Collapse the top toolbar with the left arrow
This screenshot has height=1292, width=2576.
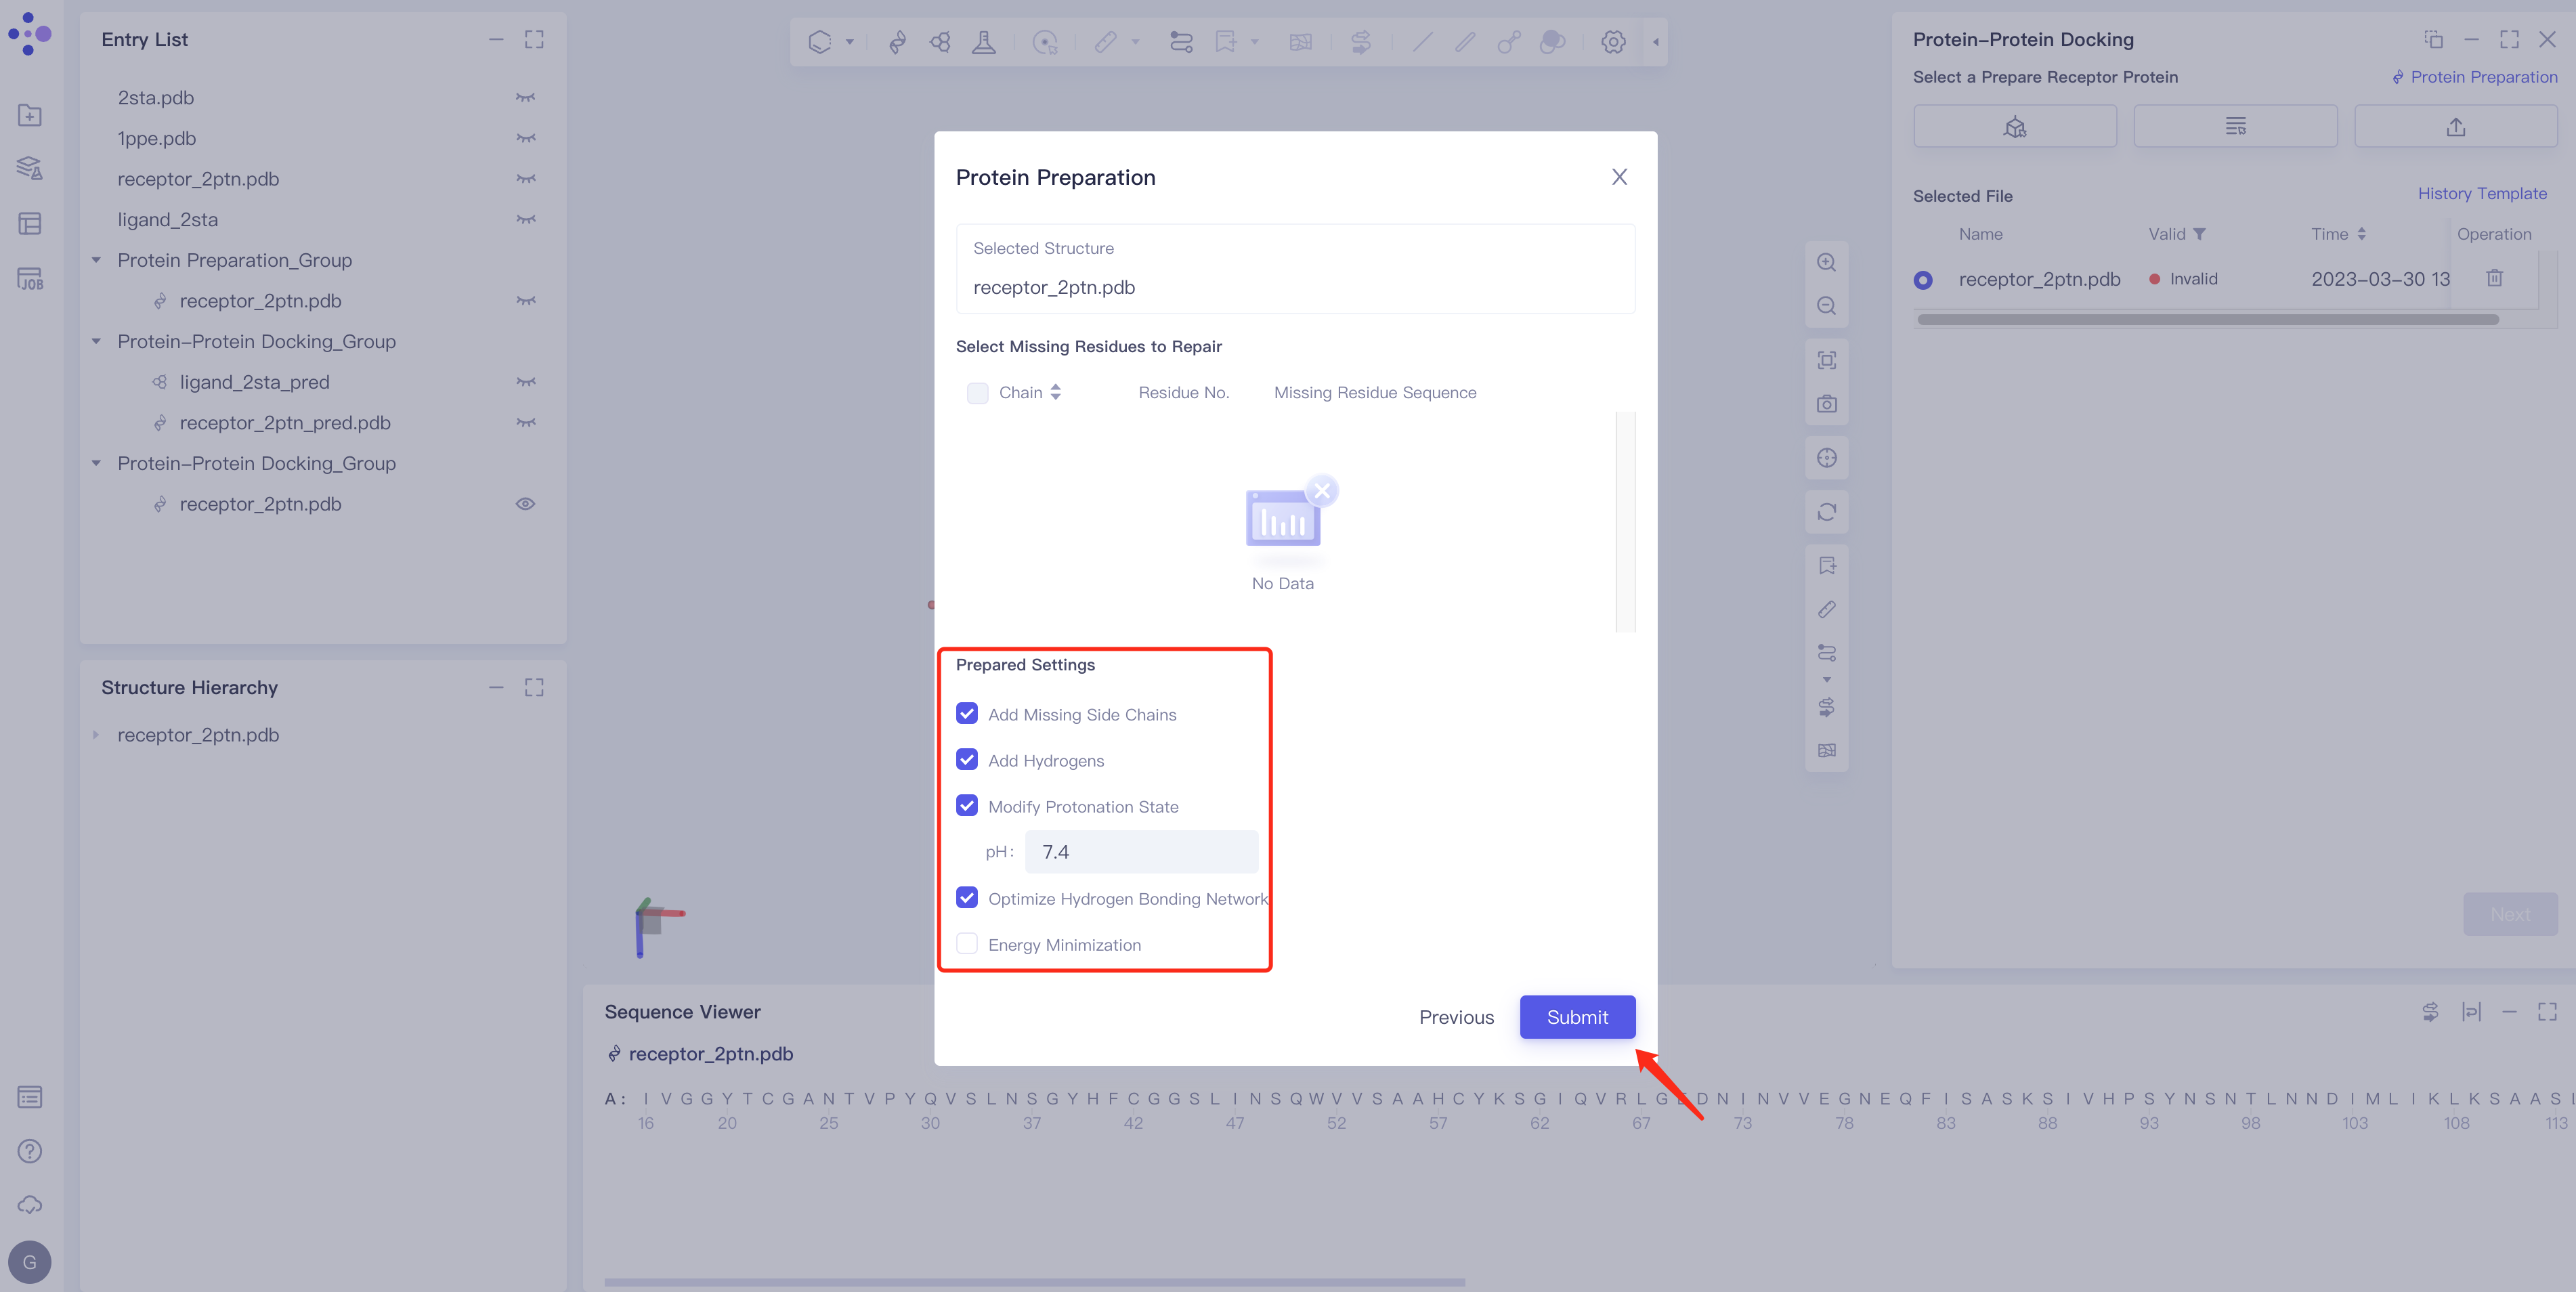coord(1655,42)
